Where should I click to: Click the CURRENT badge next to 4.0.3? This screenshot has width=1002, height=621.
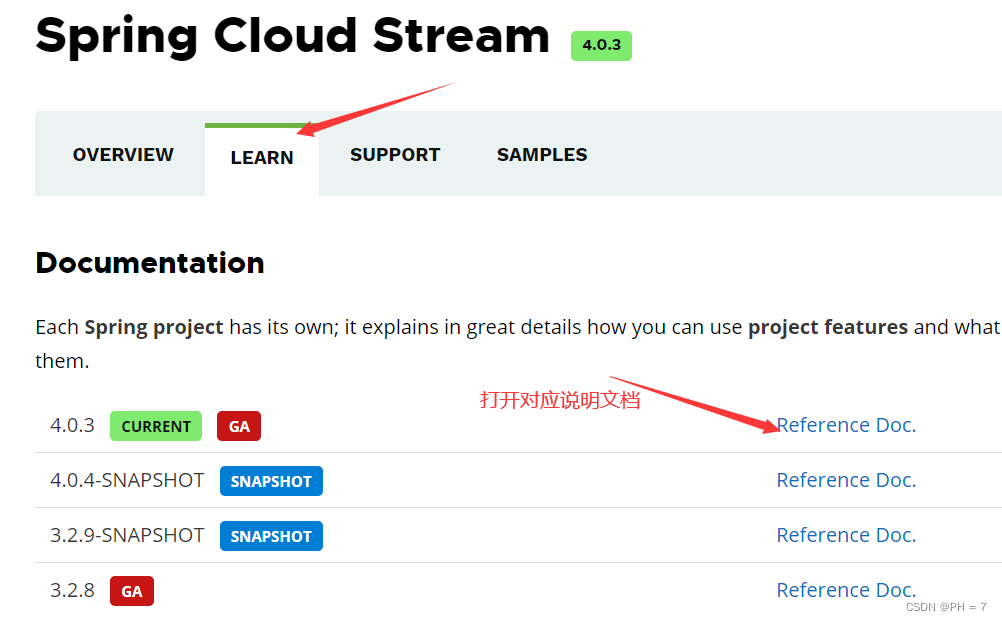coord(155,426)
